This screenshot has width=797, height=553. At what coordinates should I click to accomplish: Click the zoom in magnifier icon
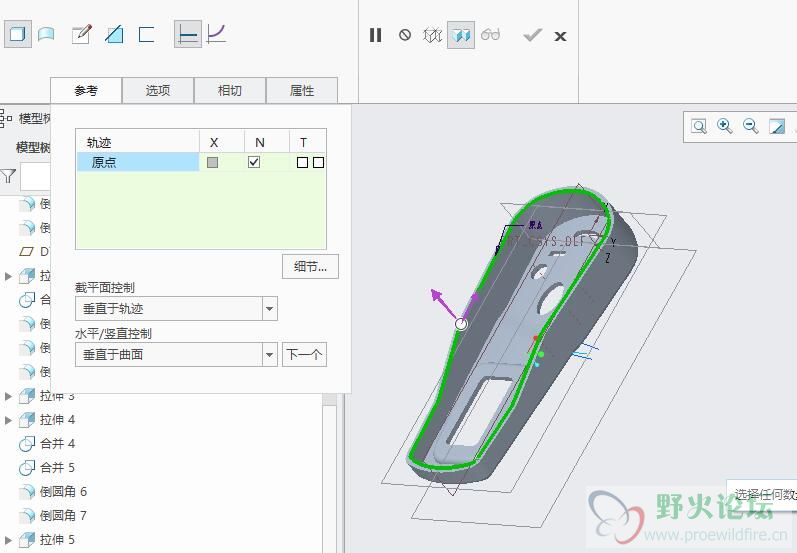click(x=724, y=126)
